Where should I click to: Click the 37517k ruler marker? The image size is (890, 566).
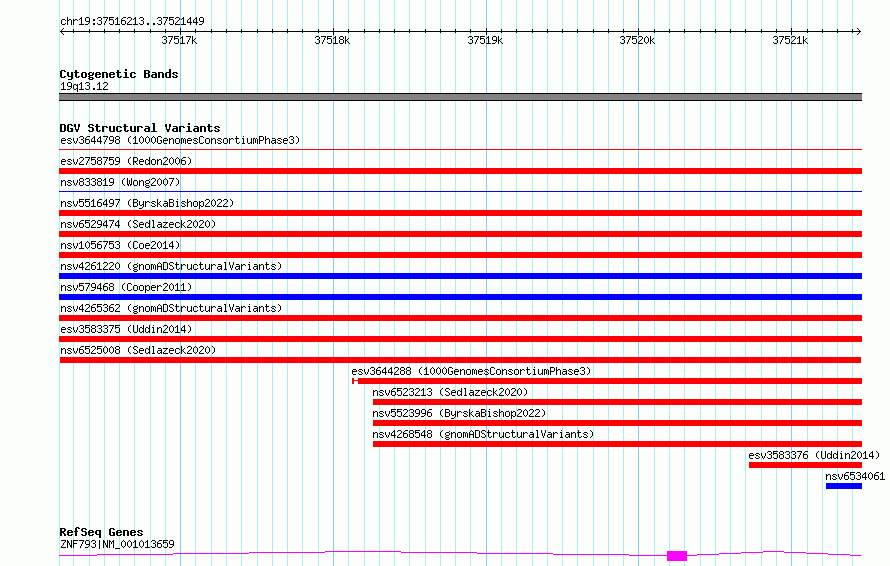[x=179, y=40]
